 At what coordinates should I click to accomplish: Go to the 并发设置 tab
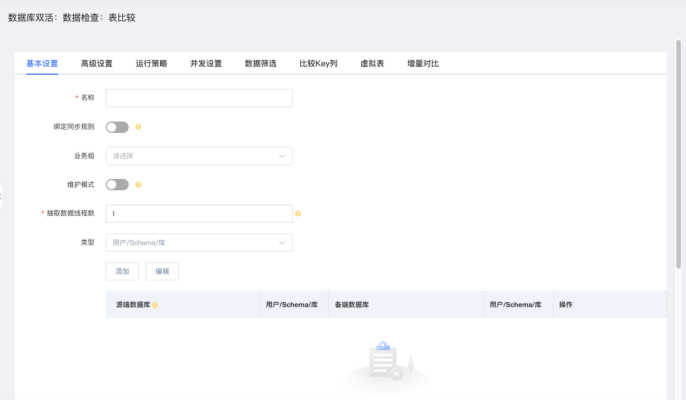click(206, 63)
